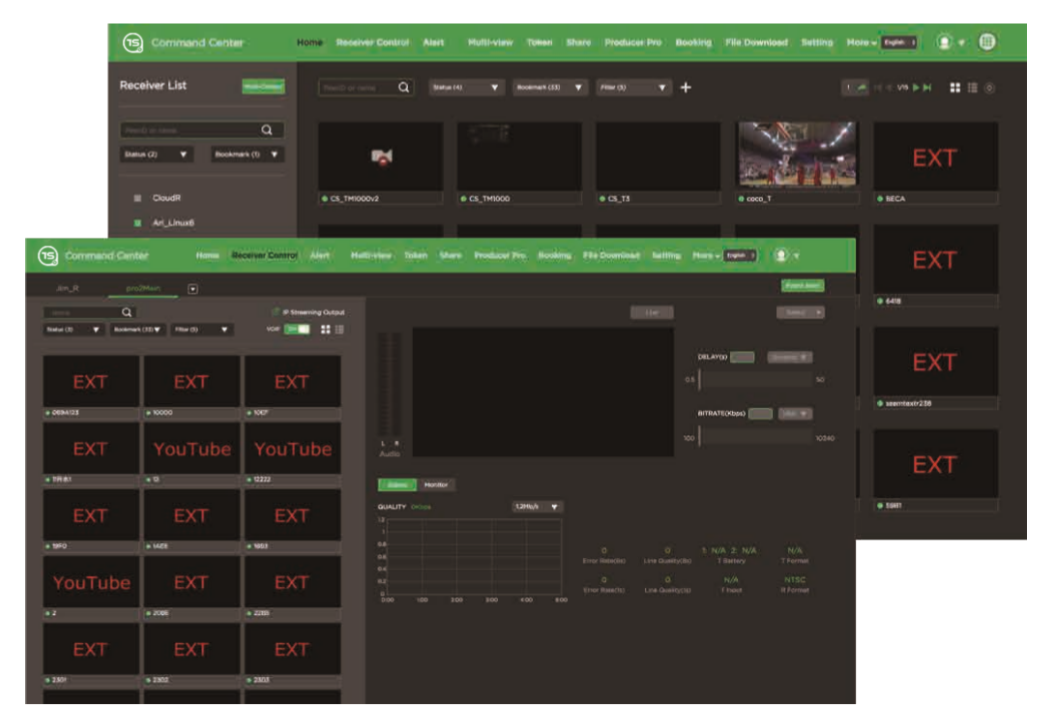Check the CloudR receiver checkbox
This screenshot has height=723, width=1043.
click(x=138, y=198)
